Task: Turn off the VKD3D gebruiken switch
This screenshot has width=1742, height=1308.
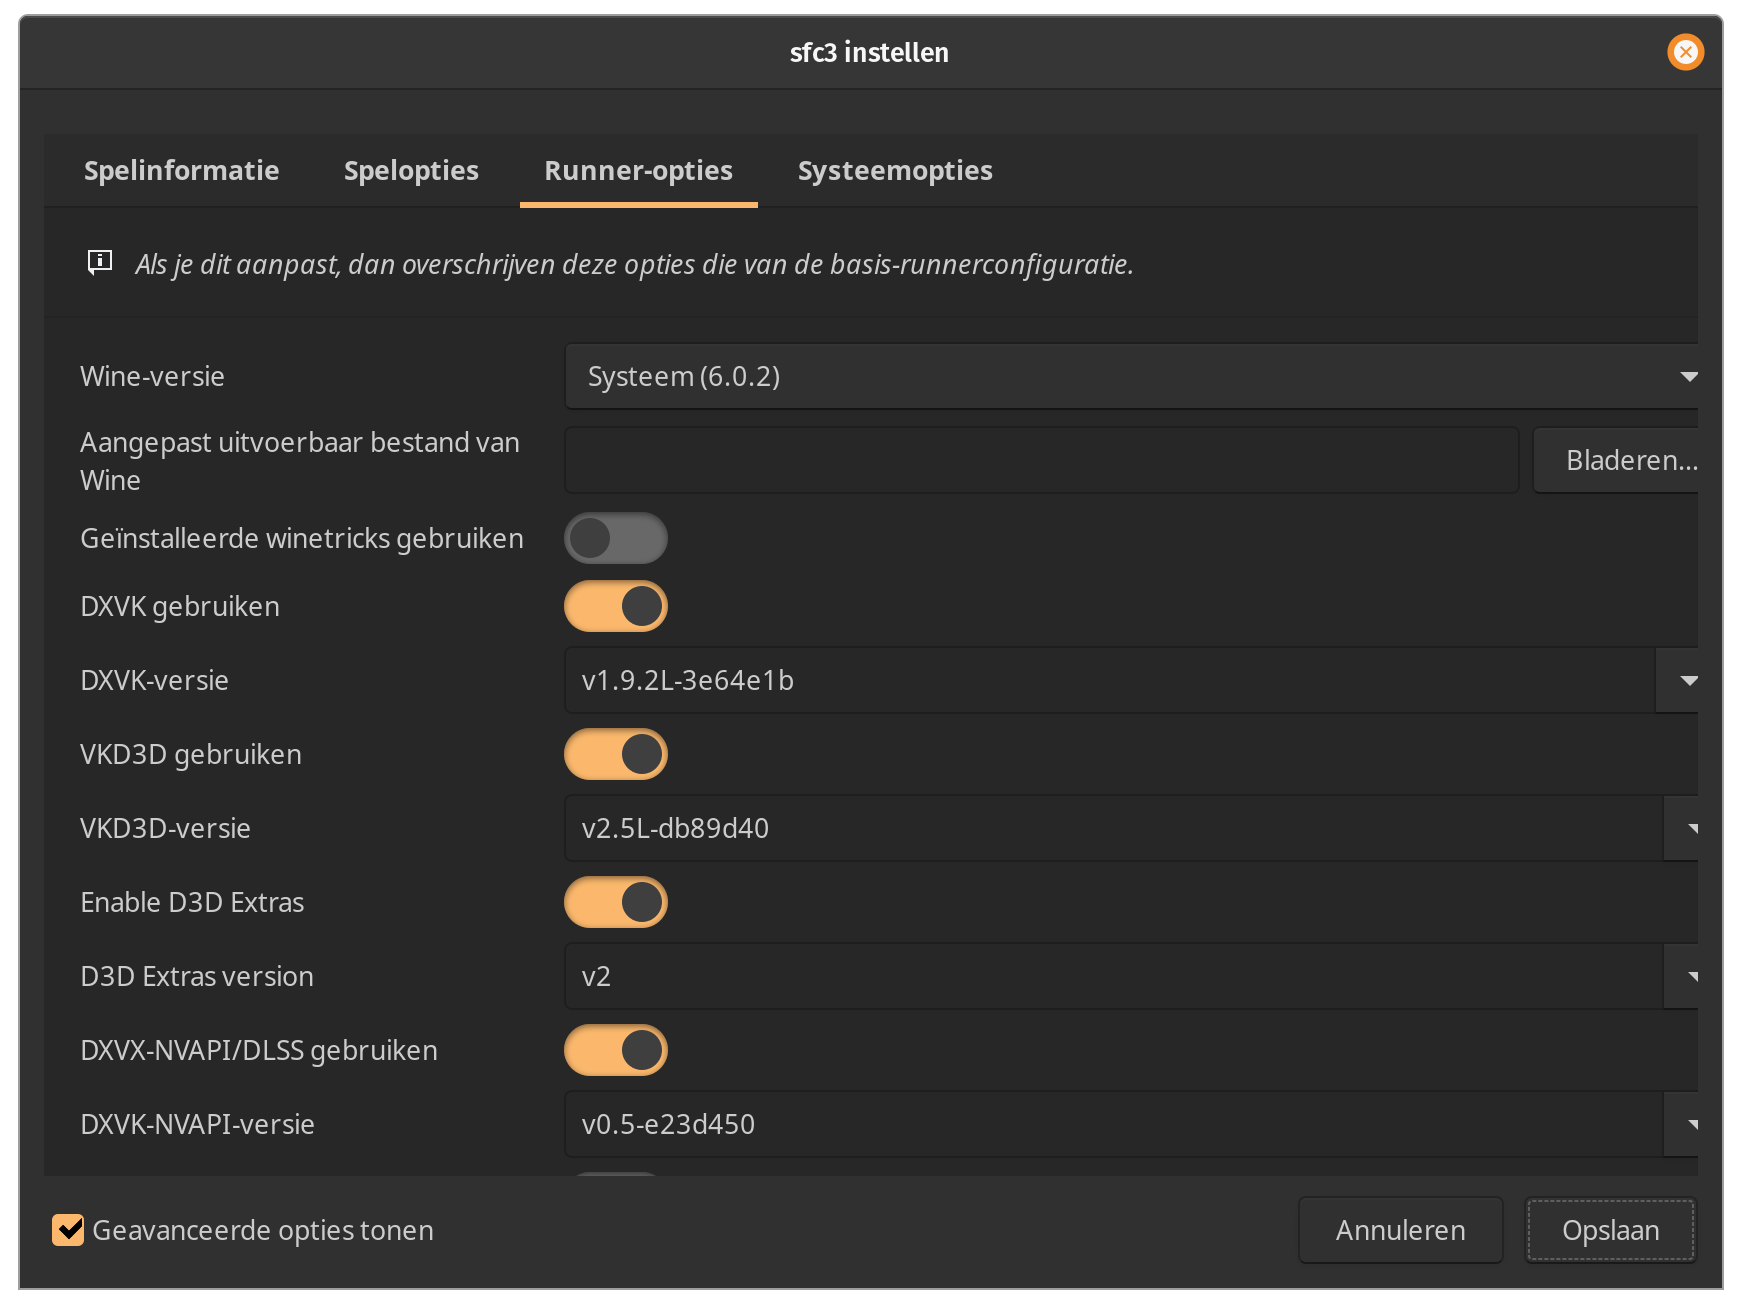Action: (x=616, y=754)
